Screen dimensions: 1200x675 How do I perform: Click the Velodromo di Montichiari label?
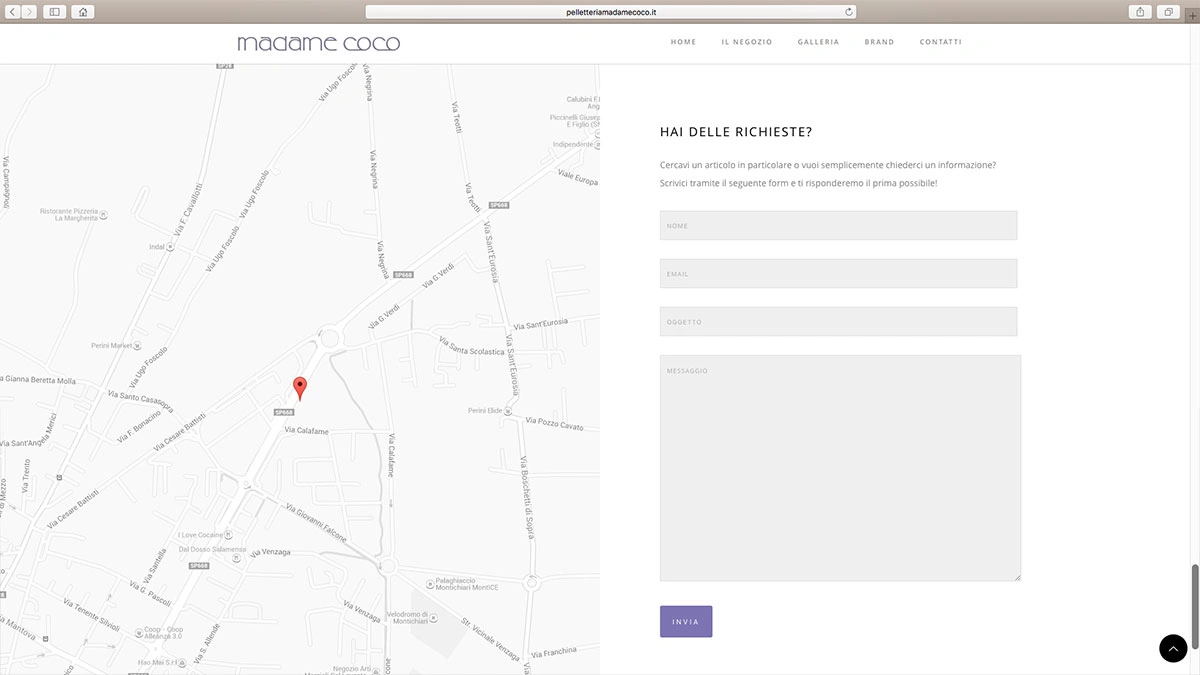(408, 619)
